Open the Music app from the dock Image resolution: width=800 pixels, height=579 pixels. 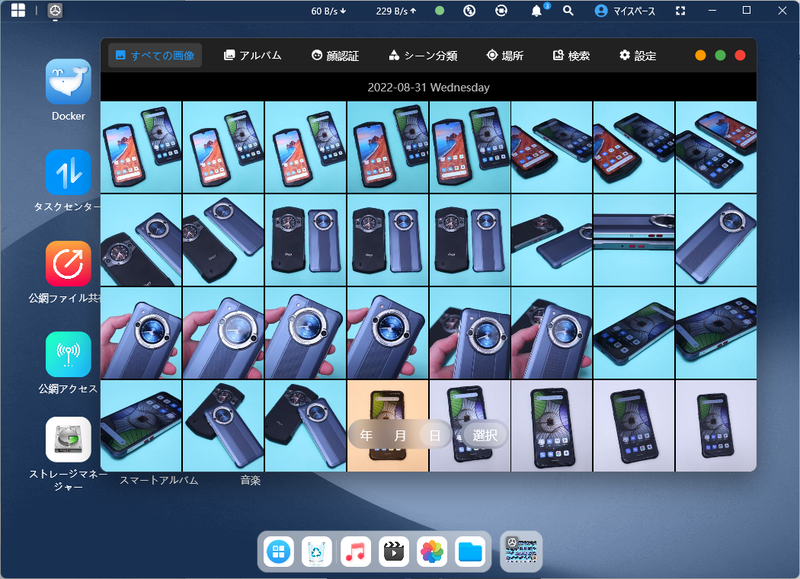[355, 551]
